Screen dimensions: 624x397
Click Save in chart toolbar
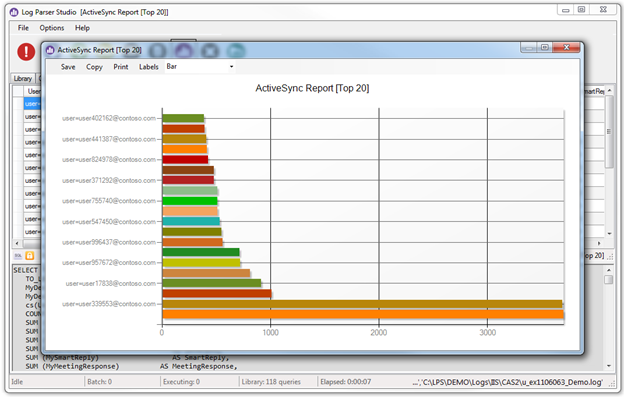tap(68, 67)
